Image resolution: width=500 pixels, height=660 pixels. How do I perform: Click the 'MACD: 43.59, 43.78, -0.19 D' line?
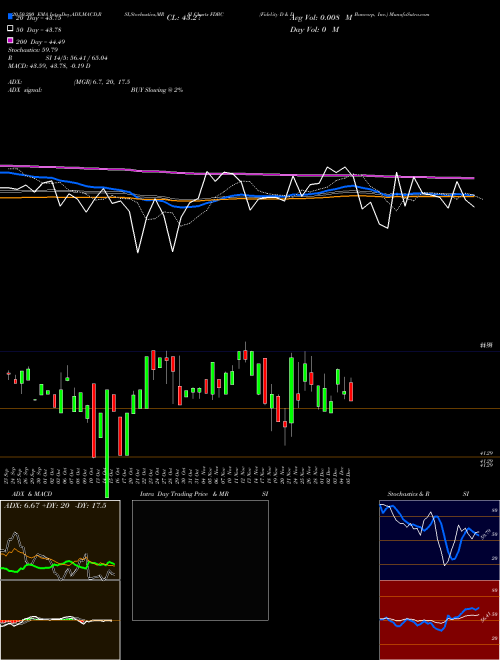(49, 66)
